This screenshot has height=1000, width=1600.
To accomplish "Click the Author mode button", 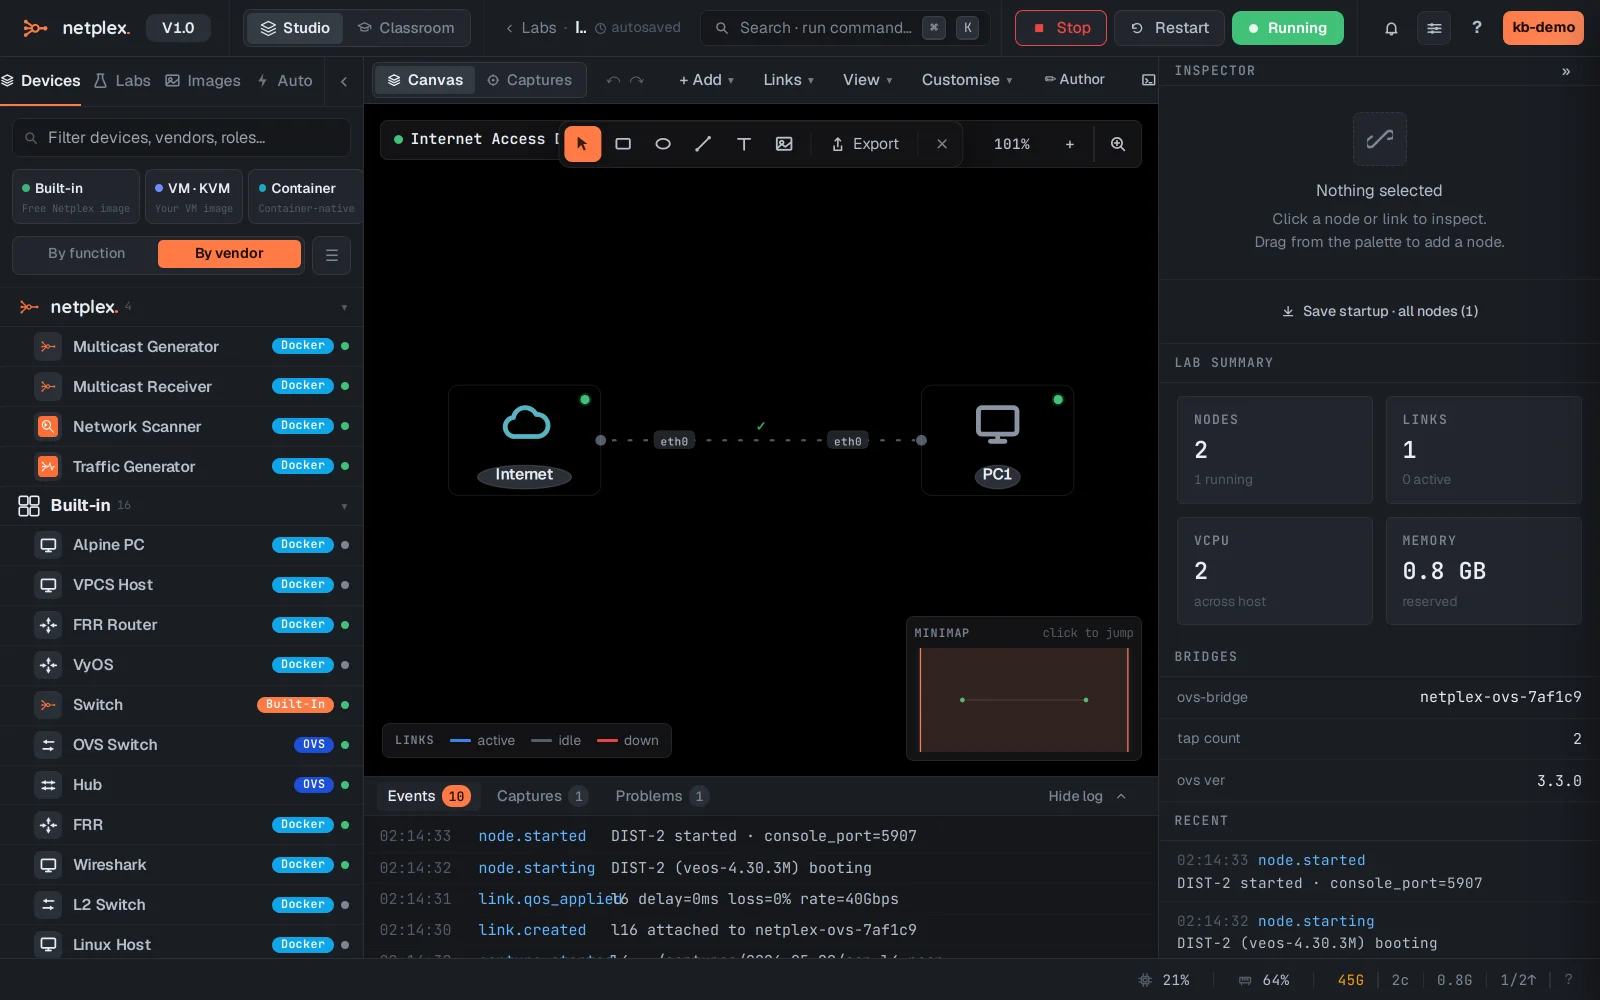I will coord(1074,80).
